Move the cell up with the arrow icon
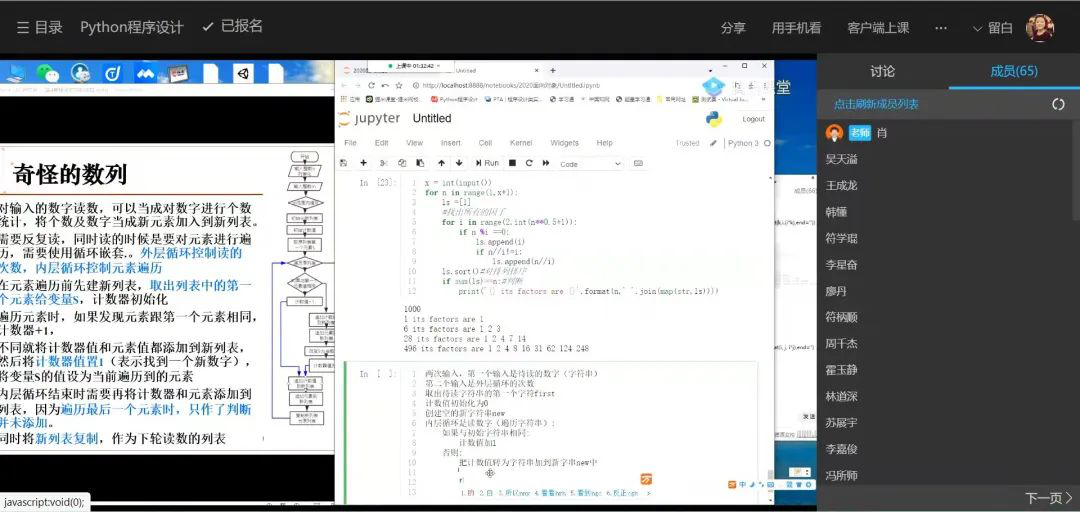Screen dimensions: 1080x512 (443, 163)
